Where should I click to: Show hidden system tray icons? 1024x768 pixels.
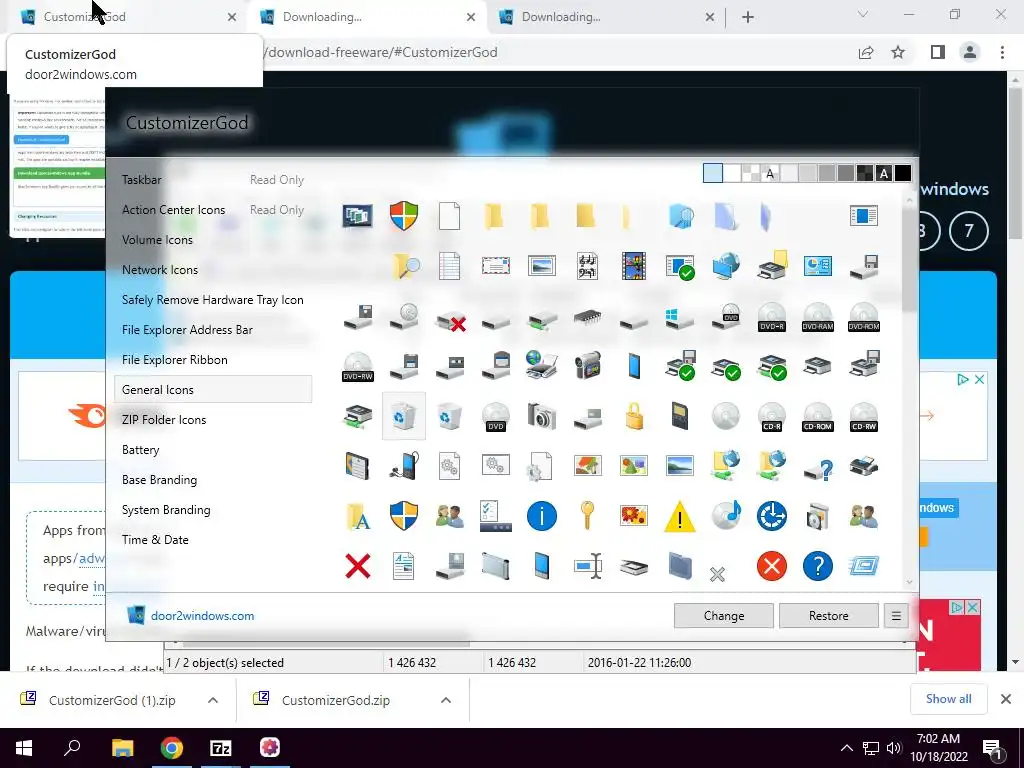click(846, 748)
